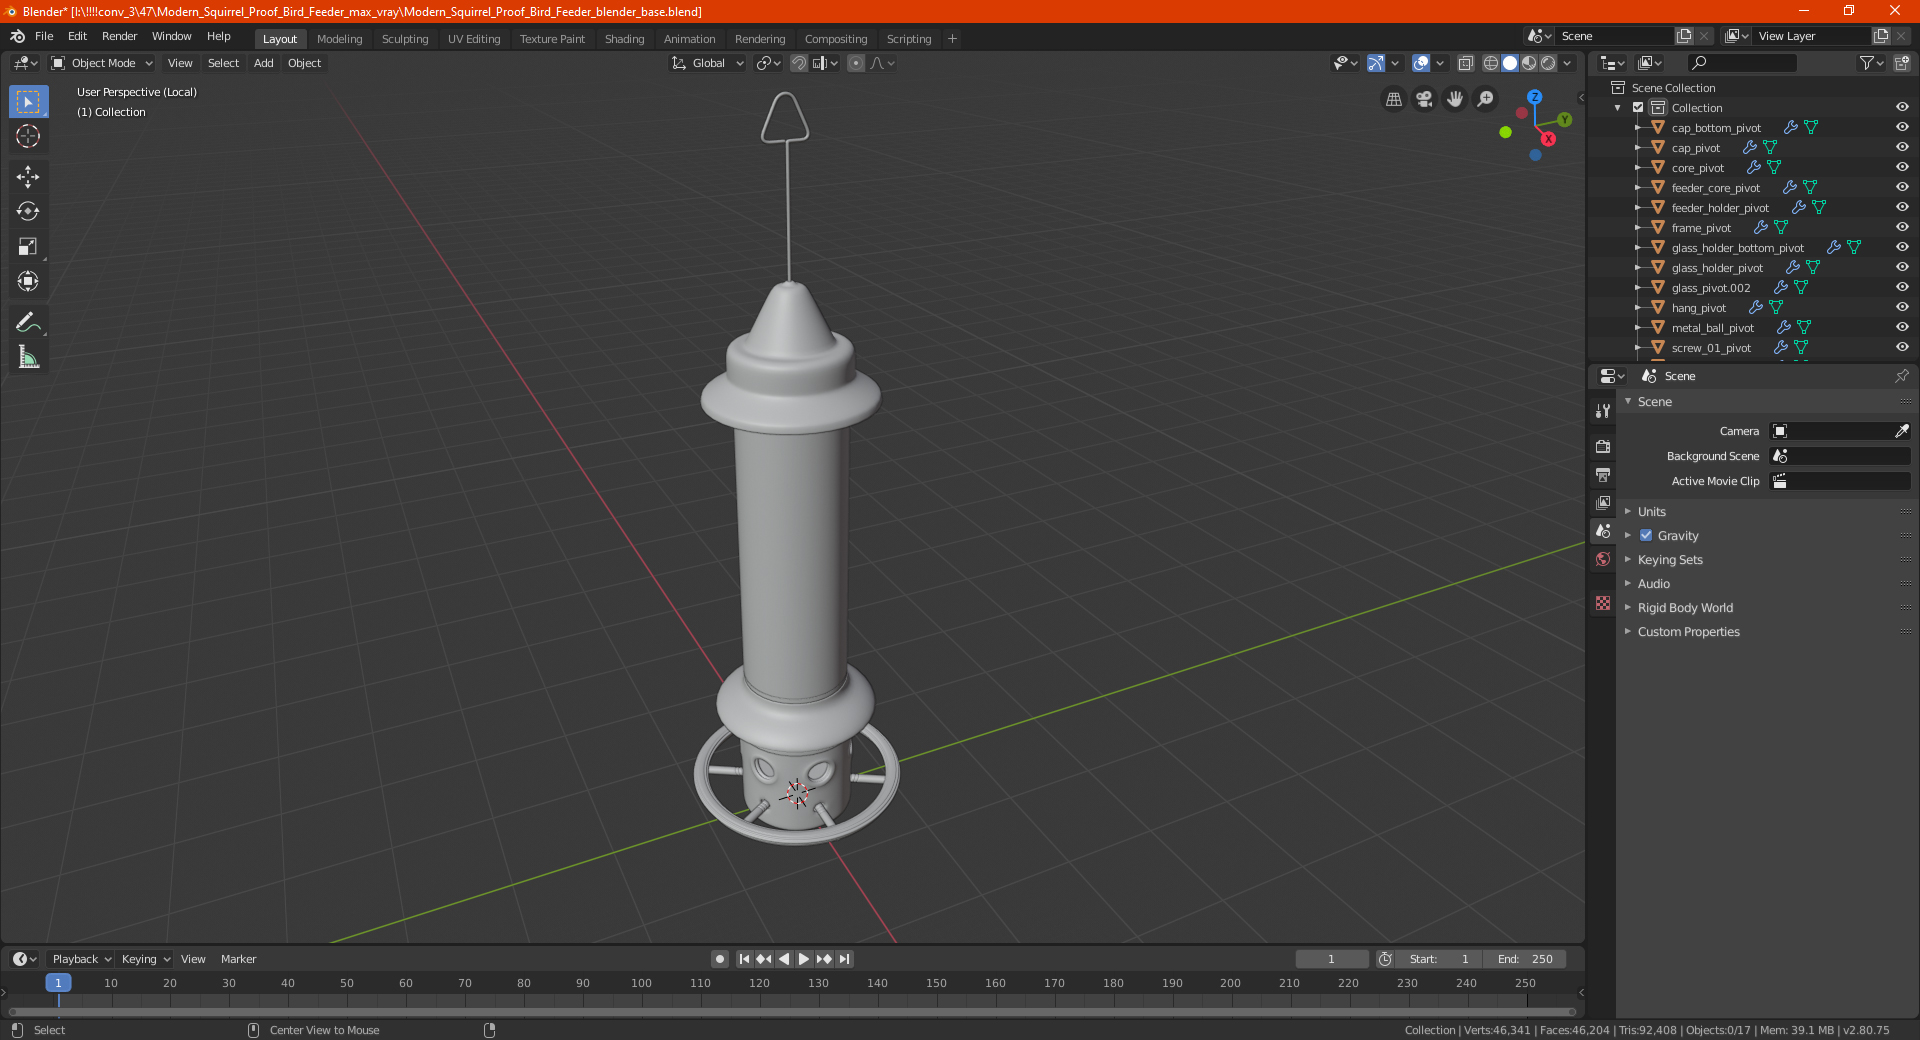Open the Render properties tab icon
The width and height of the screenshot is (1920, 1040).
tap(1603, 446)
